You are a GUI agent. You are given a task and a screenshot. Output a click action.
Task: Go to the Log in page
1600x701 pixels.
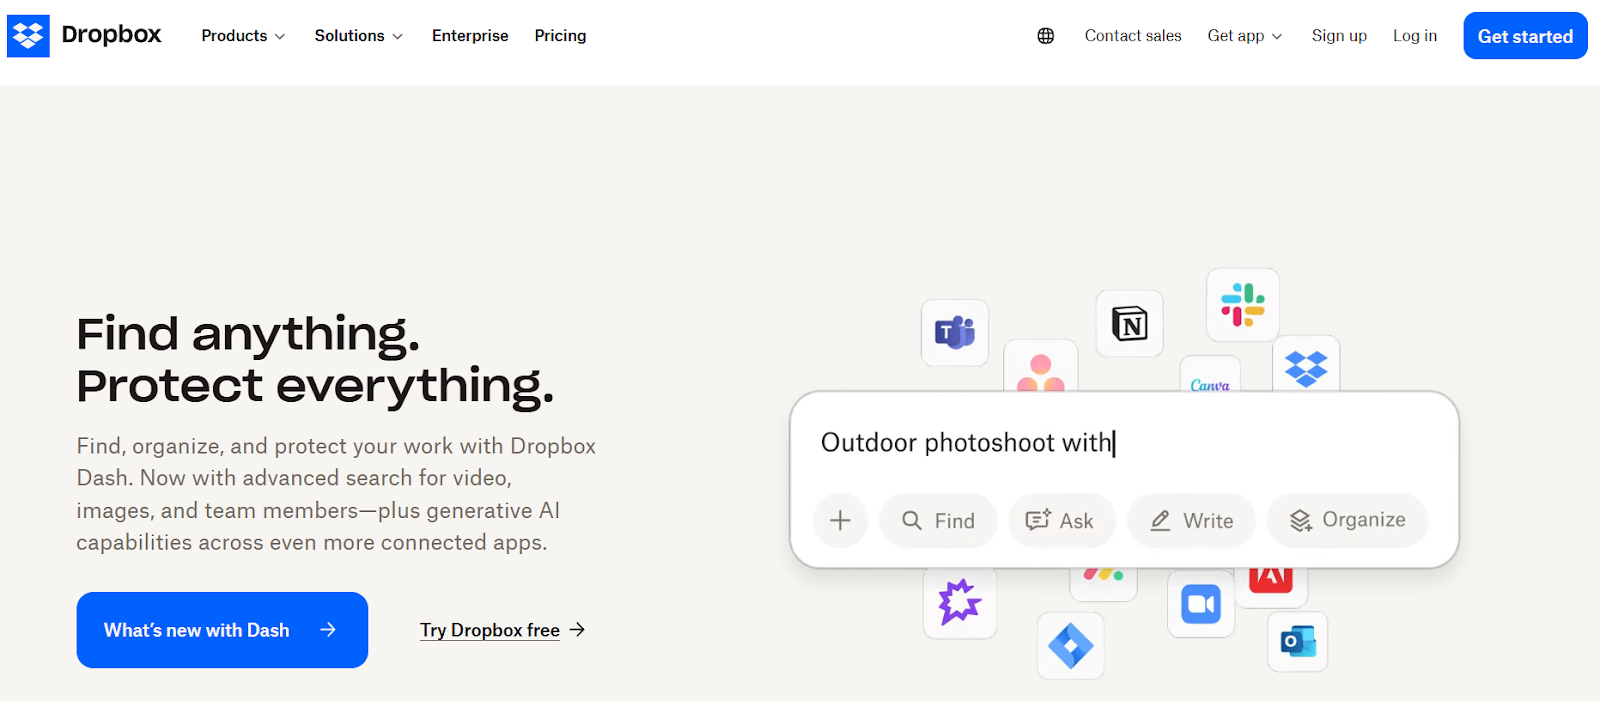tap(1415, 36)
